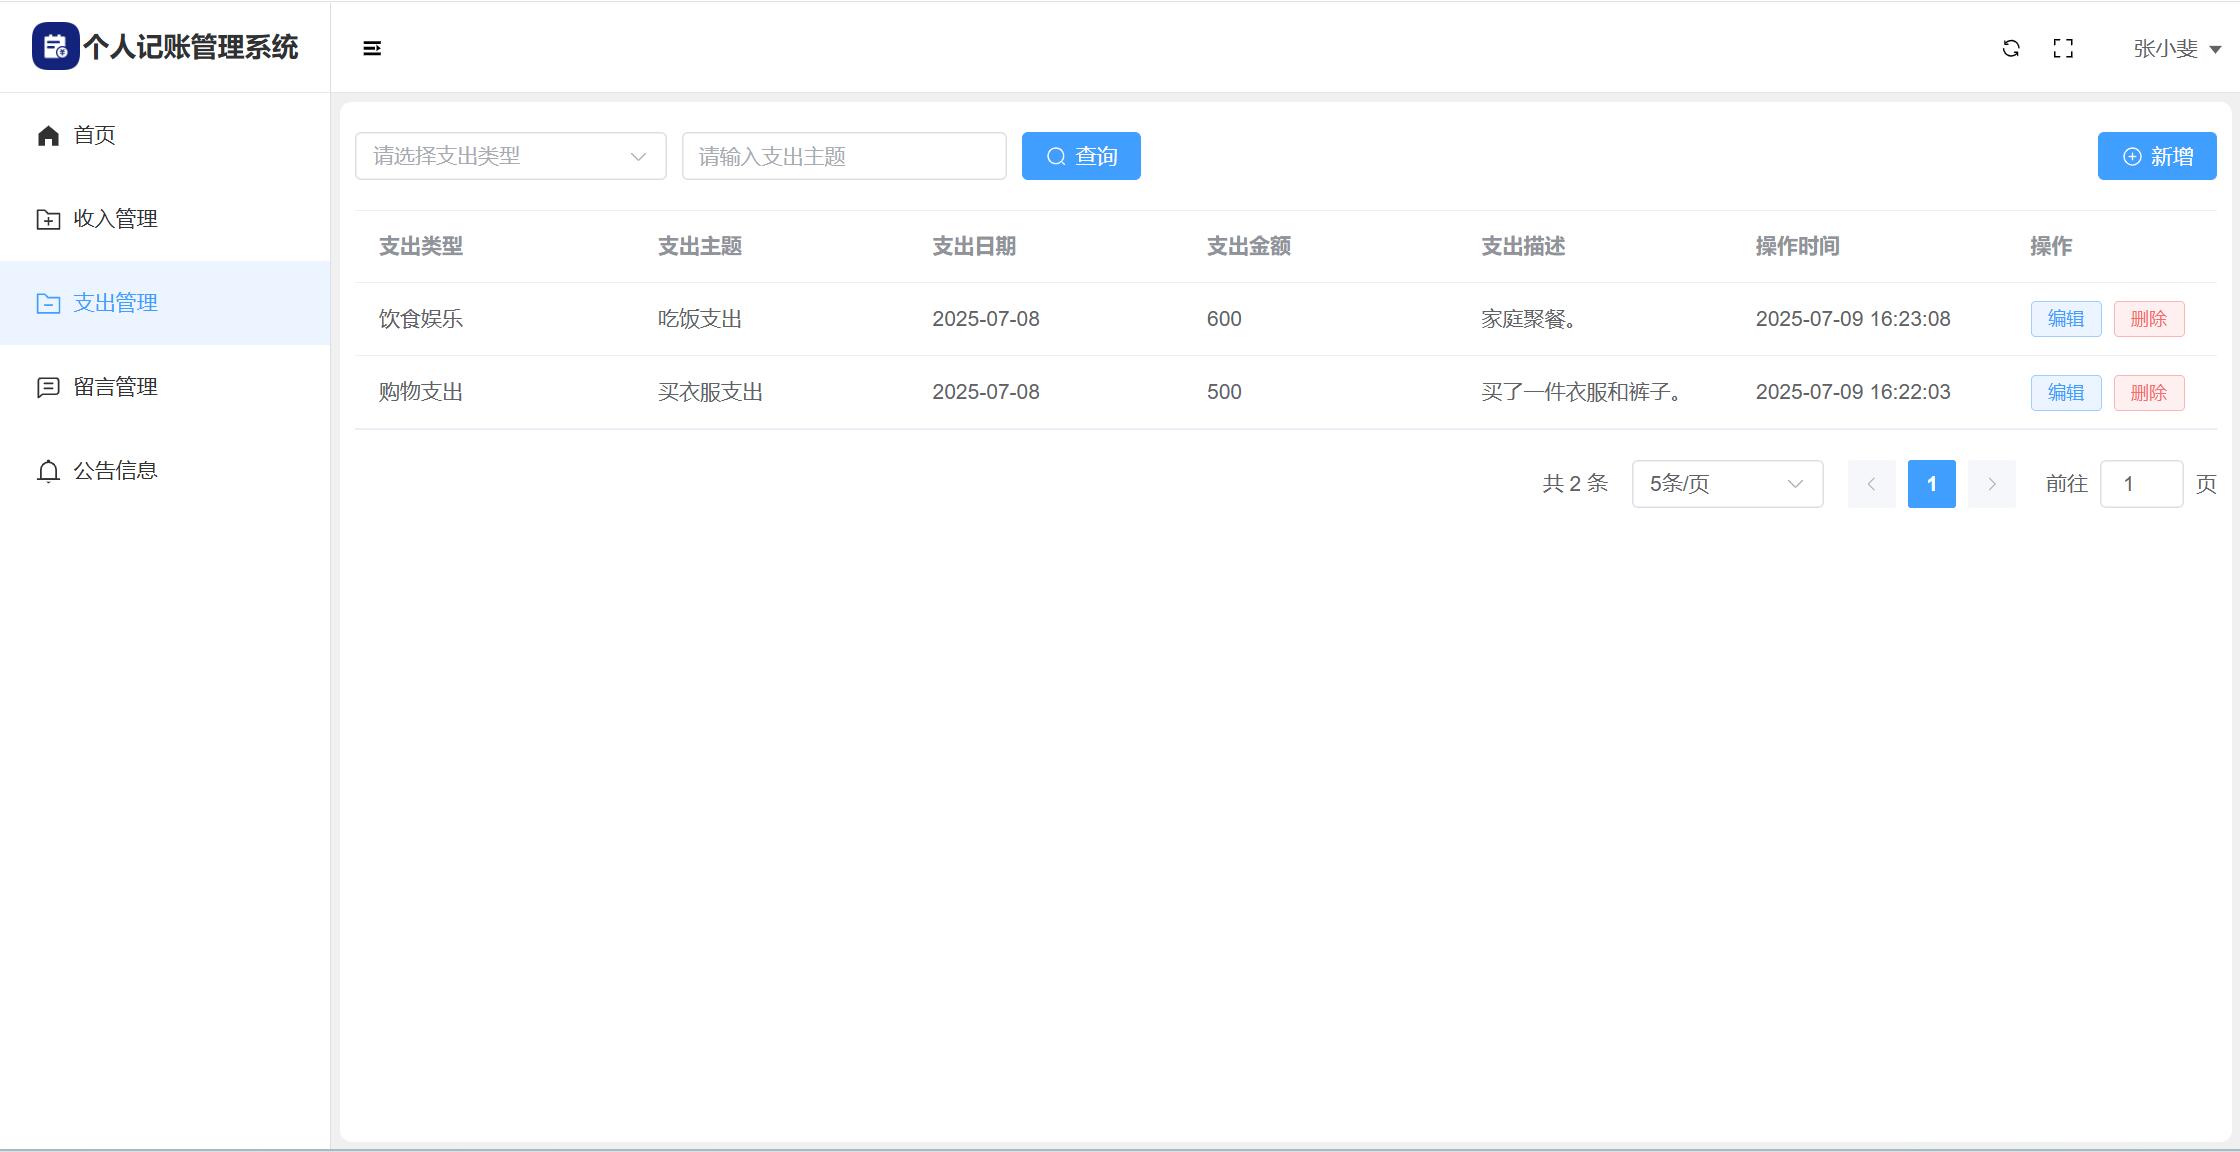Click the refresh icon in header

pos(2011,48)
